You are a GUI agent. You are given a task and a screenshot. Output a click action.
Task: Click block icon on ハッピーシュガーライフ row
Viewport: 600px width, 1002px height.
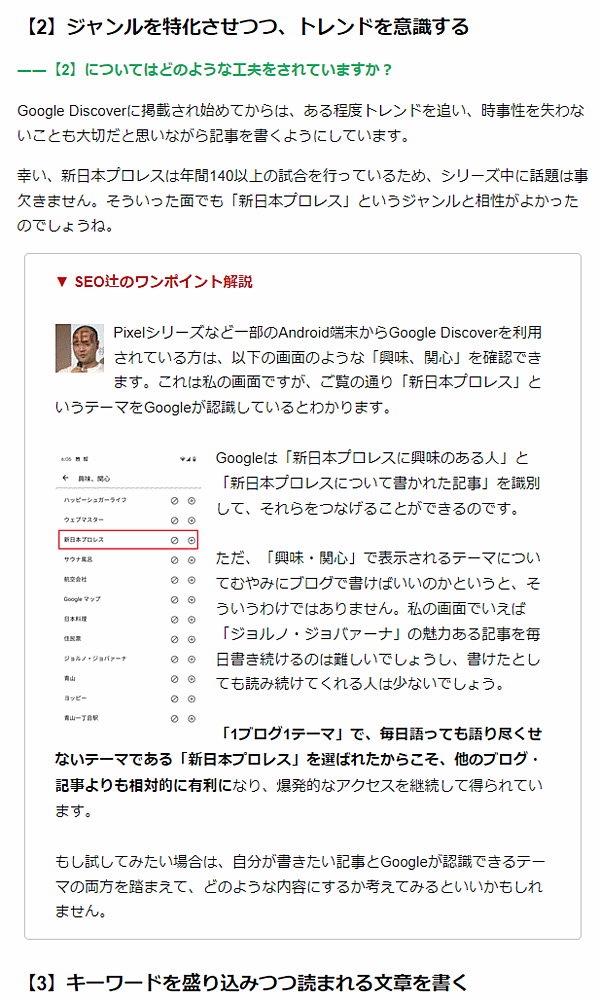[174, 500]
